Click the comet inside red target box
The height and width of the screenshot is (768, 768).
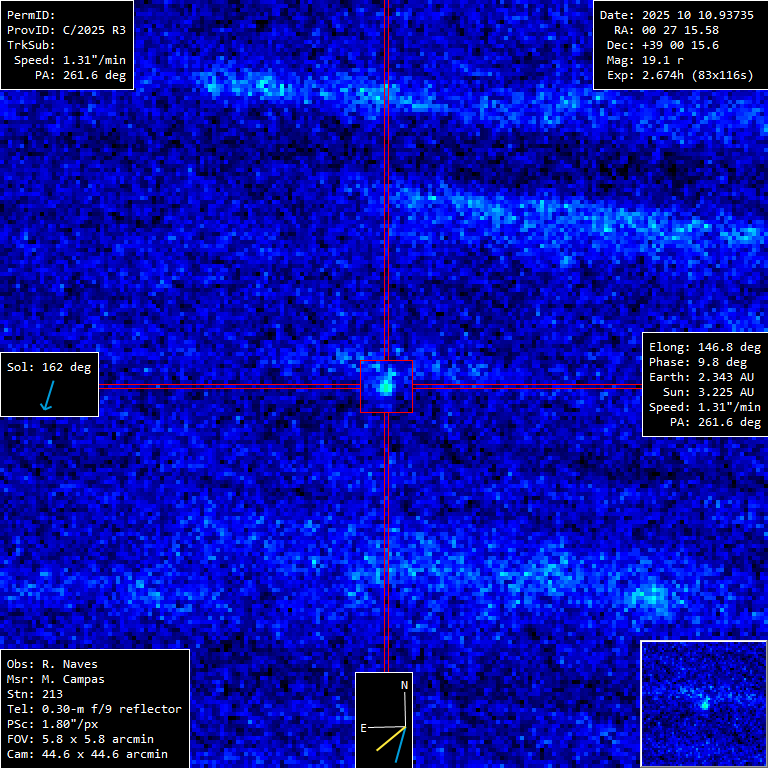click(386, 386)
